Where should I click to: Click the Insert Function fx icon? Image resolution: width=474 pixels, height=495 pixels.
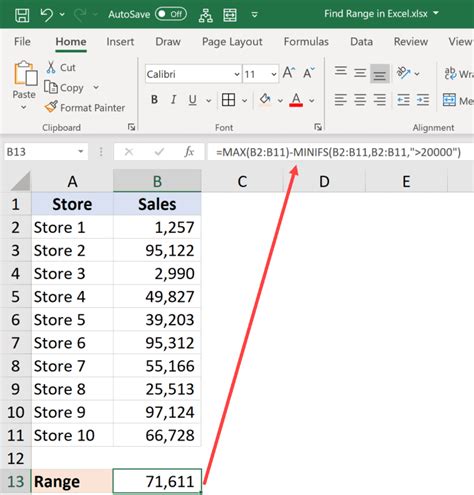[x=189, y=152]
